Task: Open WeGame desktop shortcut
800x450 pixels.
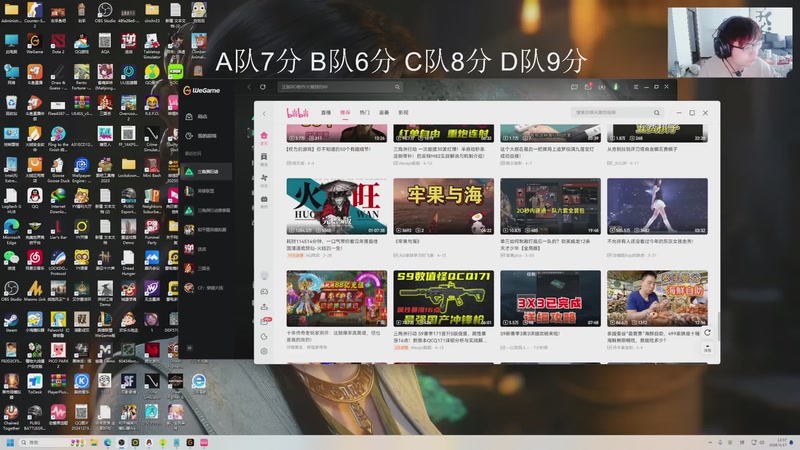Action: pyautogui.click(x=35, y=44)
